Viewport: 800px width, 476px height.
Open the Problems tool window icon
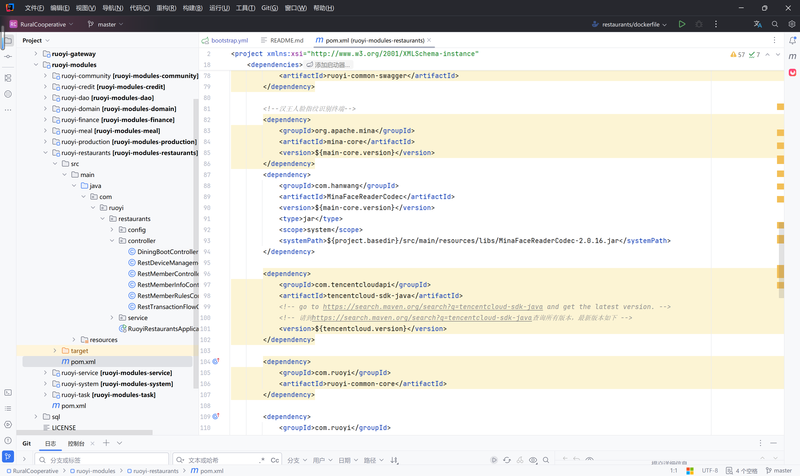pyautogui.click(x=8, y=440)
